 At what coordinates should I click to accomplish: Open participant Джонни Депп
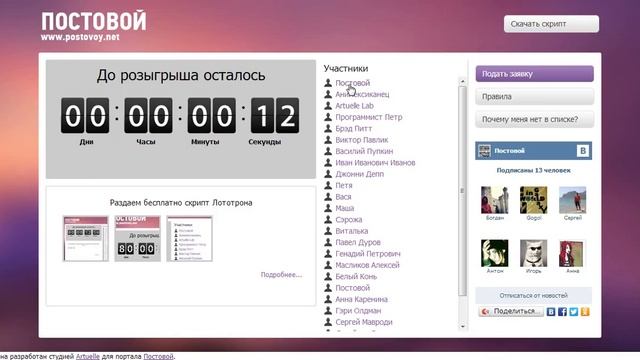[360, 174]
